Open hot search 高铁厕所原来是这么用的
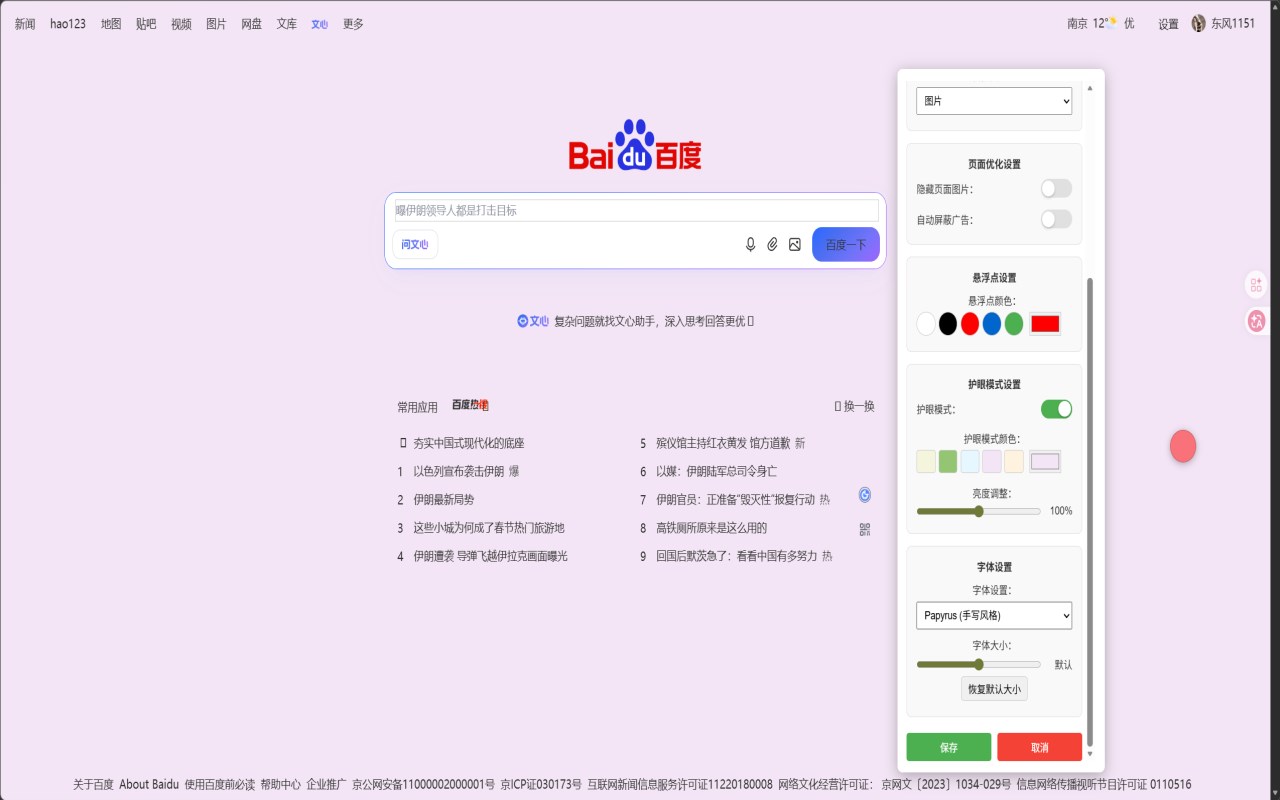 coord(711,527)
